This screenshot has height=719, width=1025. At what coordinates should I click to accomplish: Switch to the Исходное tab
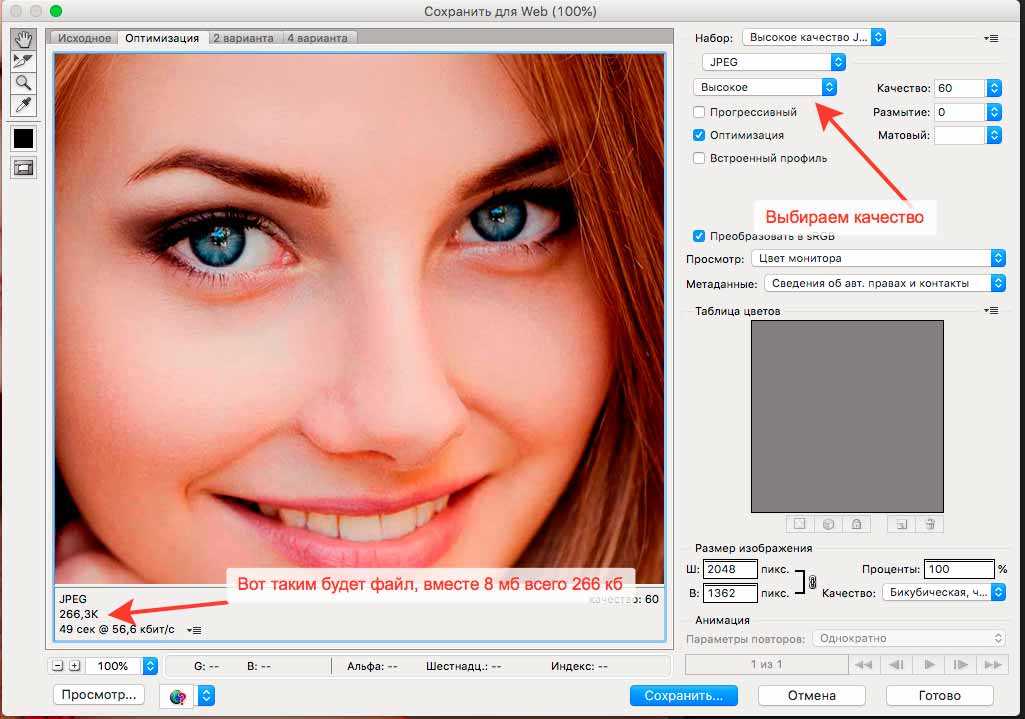pos(84,38)
